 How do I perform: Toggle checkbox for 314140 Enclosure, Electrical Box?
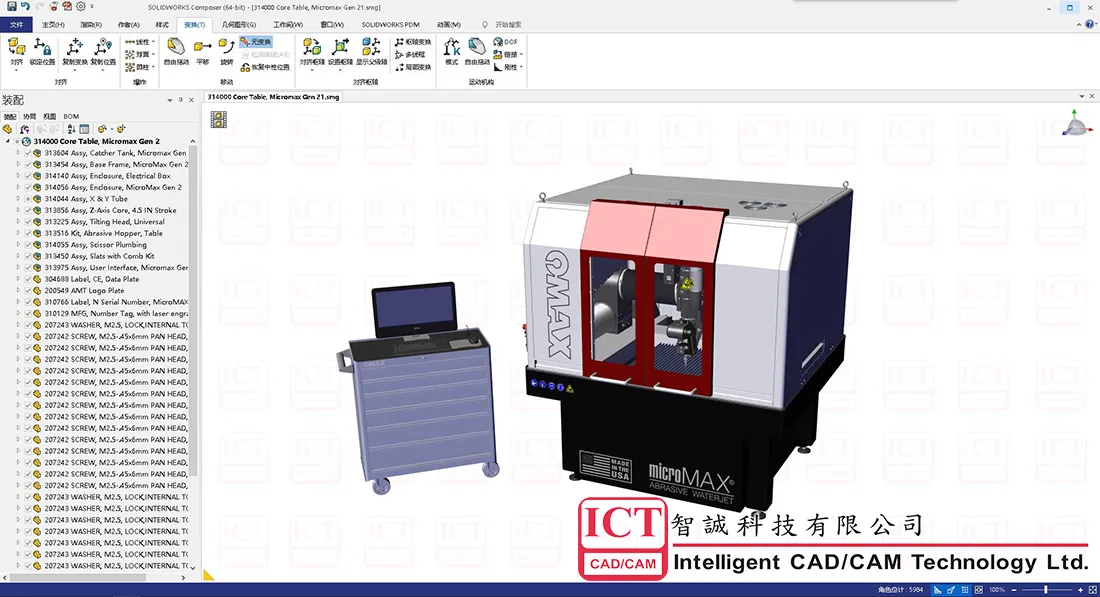coord(28,176)
